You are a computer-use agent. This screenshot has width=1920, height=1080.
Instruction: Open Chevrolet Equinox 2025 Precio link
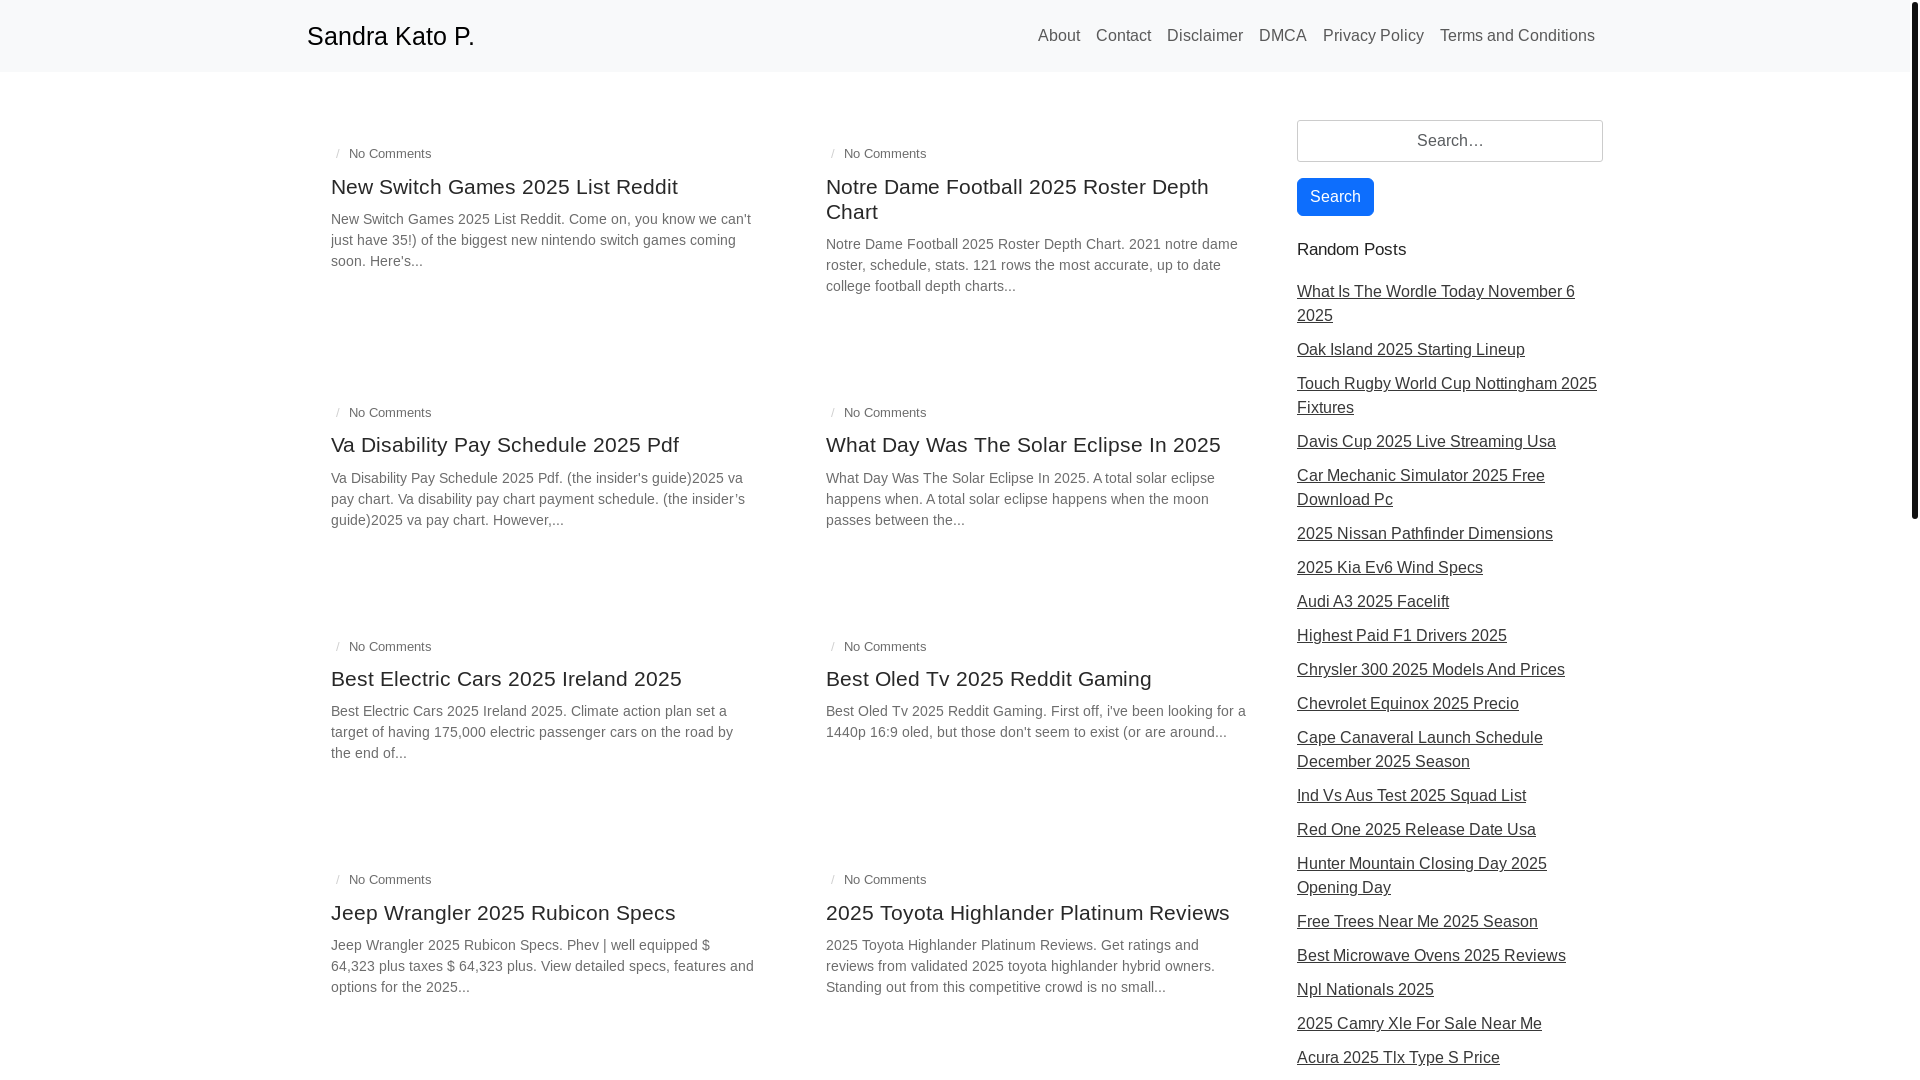1408,704
